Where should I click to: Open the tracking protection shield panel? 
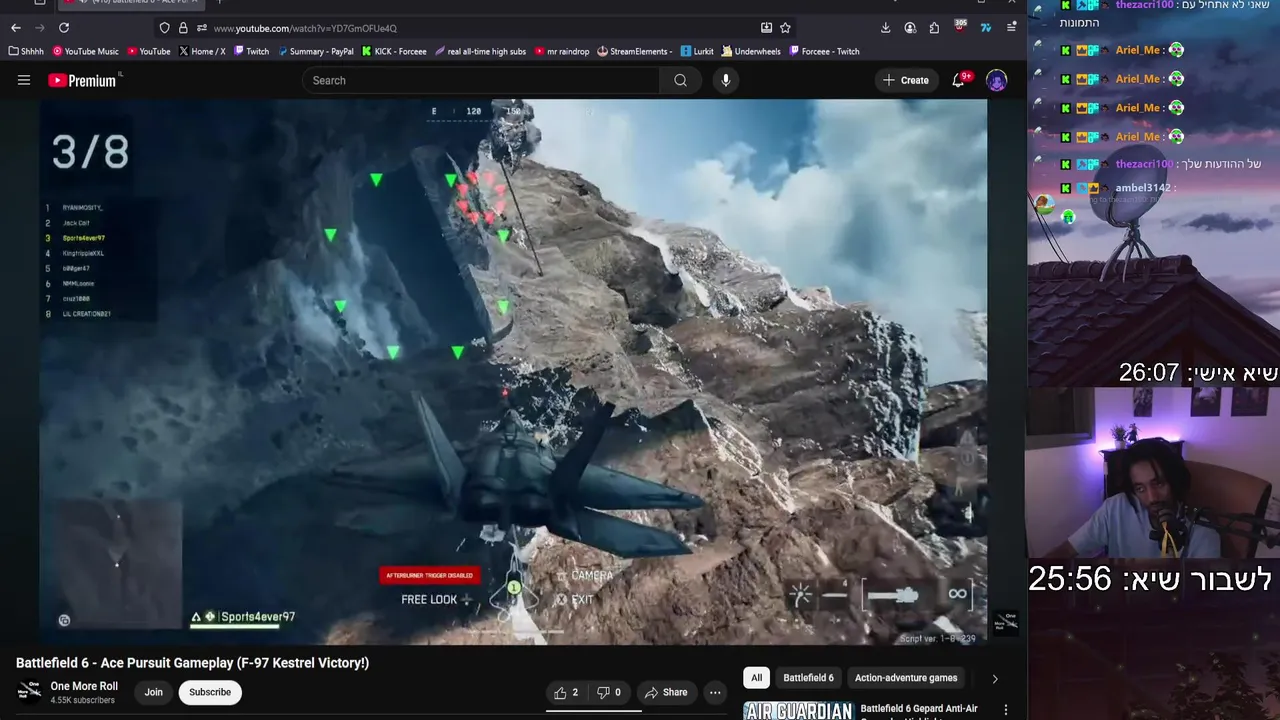[165, 28]
